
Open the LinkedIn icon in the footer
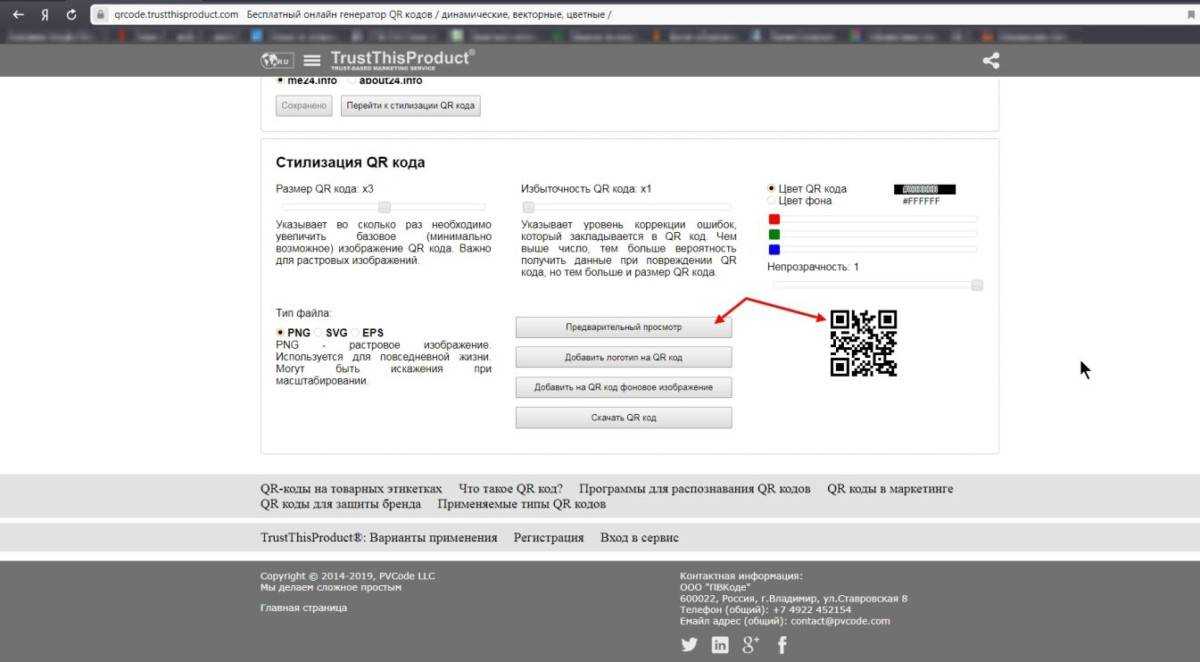pos(720,645)
